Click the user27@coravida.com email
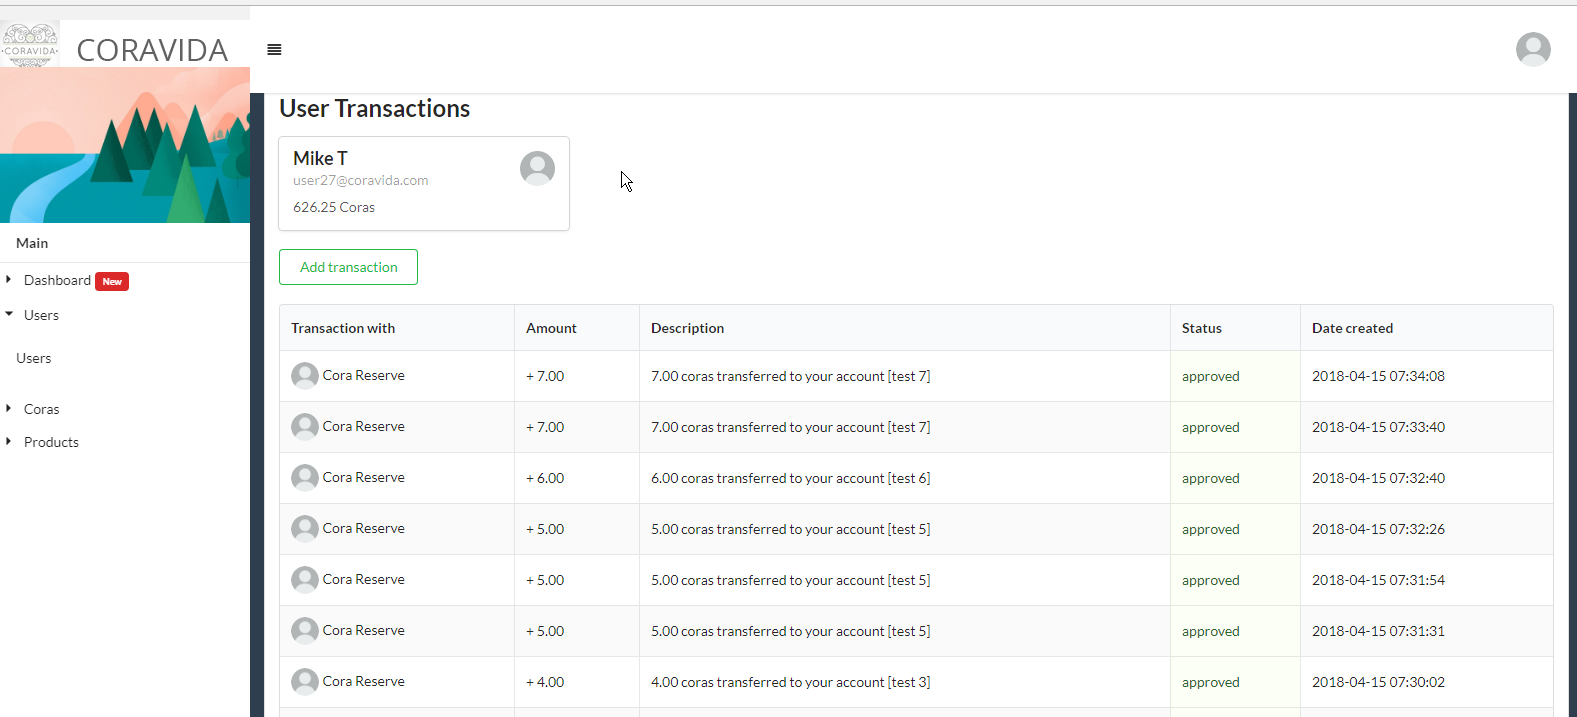Screen dimensions: 1577x717 pos(360,181)
